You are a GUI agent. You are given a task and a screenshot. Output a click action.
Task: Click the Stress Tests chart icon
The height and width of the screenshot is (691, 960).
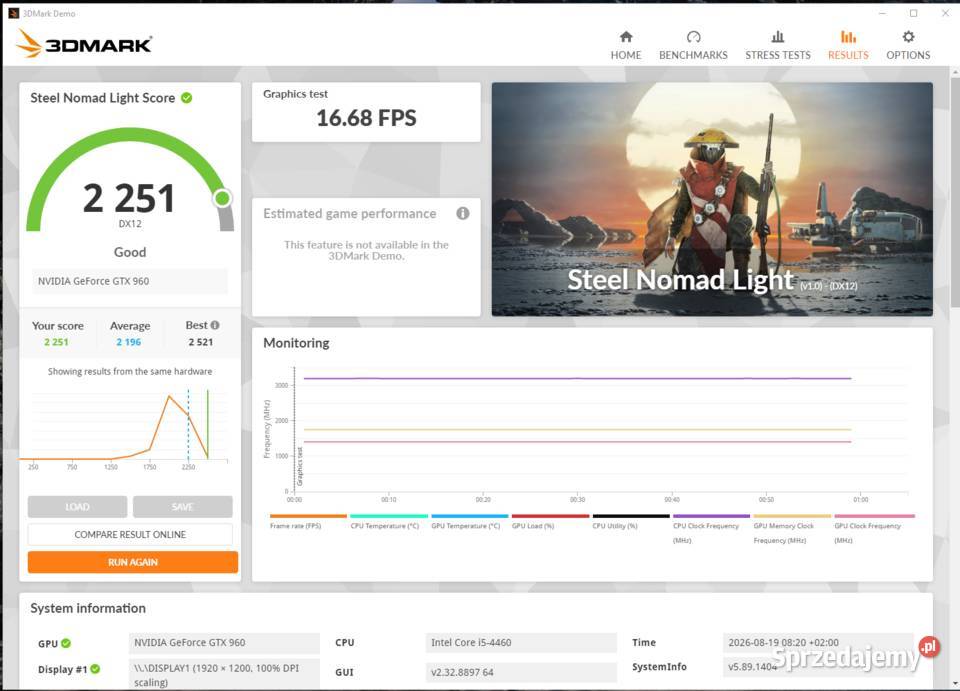(x=778, y=37)
